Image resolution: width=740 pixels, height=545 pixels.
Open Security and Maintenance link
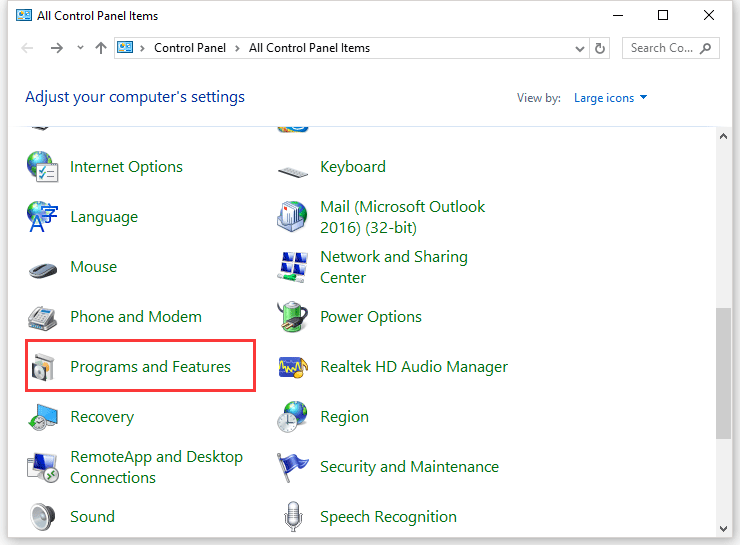click(410, 467)
